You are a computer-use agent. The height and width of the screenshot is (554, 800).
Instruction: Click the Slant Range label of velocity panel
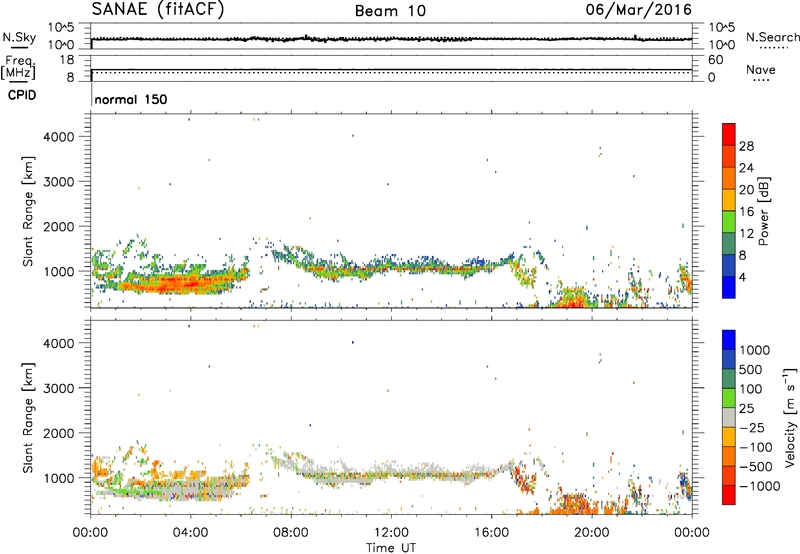[x=28, y=417]
